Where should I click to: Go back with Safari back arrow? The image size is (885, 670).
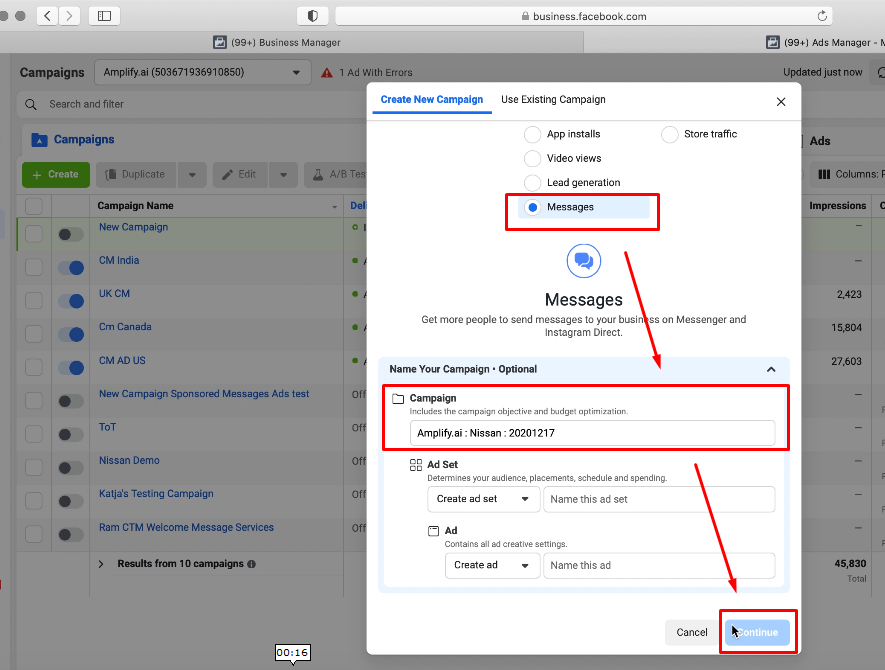pos(47,16)
